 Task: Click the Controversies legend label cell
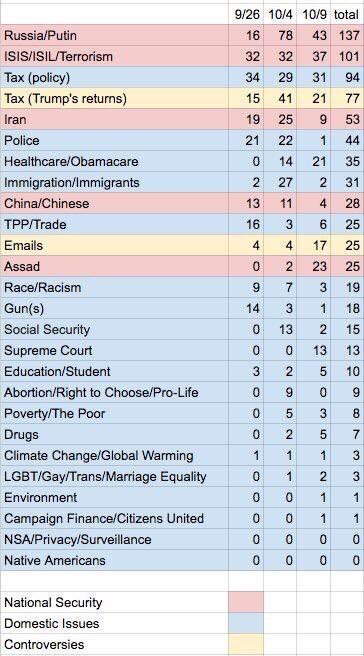(x=114, y=645)
